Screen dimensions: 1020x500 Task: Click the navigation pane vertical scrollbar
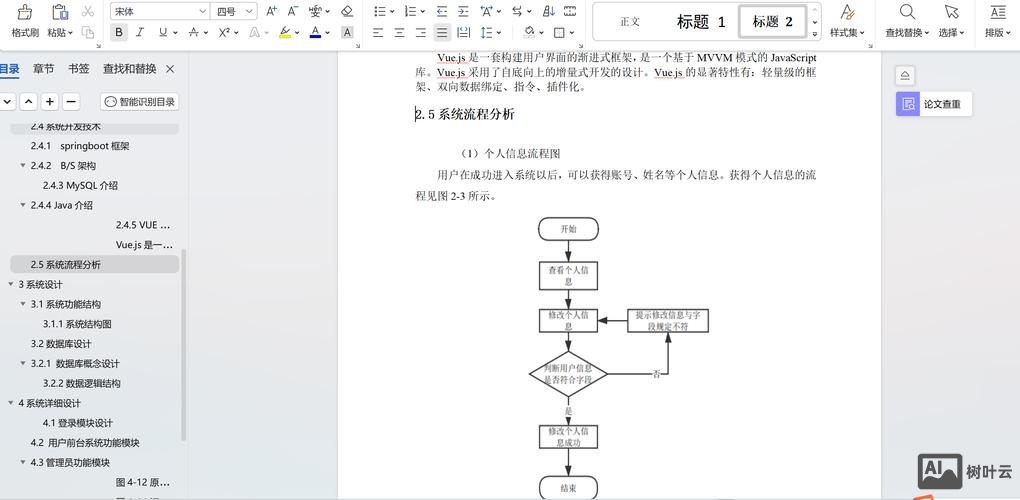(x=183, y=345)
